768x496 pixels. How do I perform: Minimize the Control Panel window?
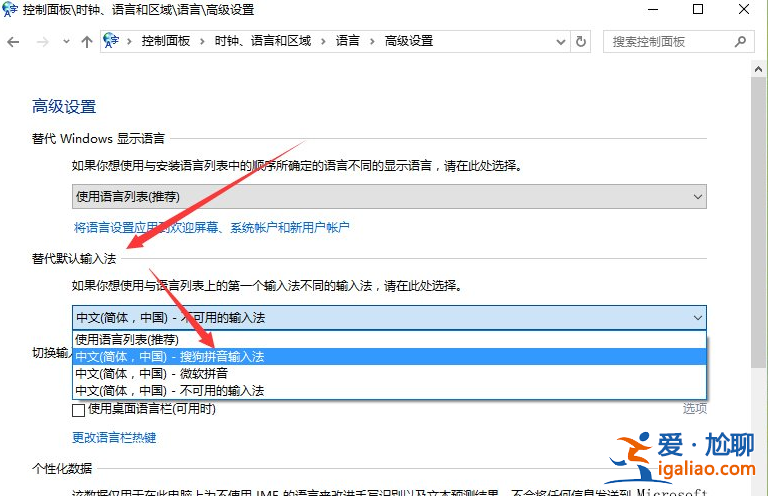pyautogui.click(x=653, y=9)
